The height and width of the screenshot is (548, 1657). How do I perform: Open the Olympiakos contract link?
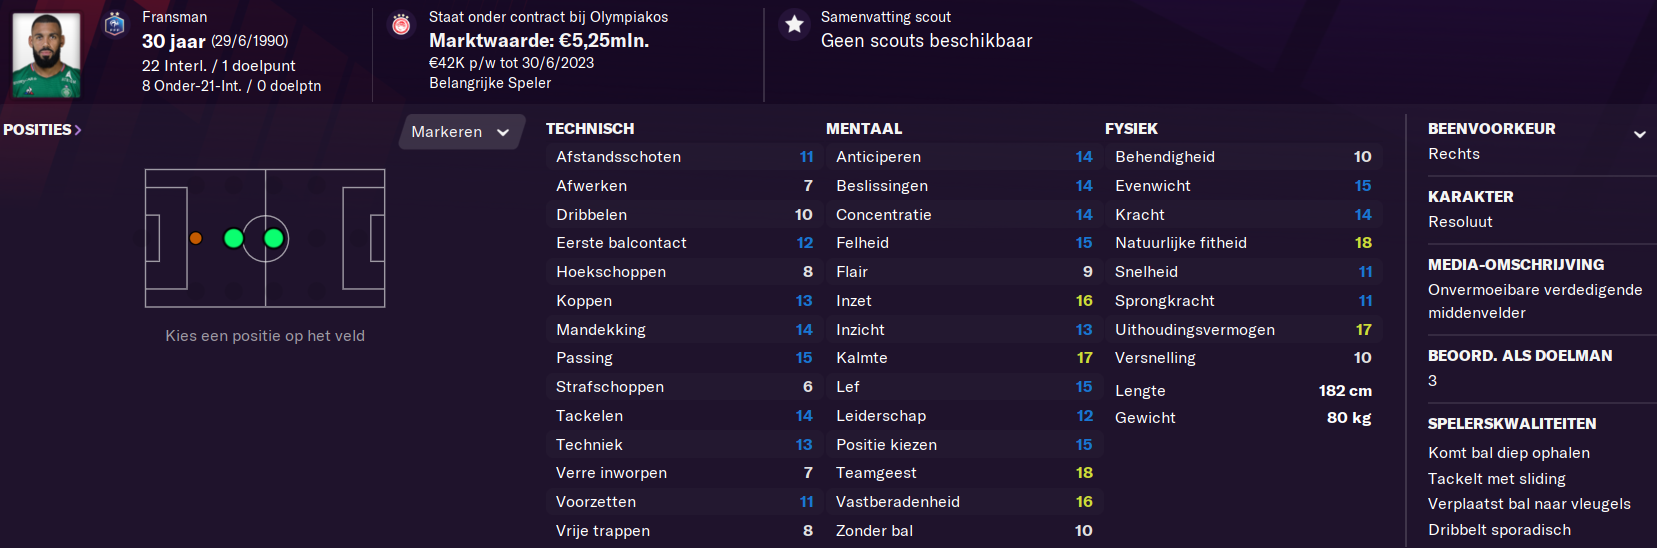[548, 17]
